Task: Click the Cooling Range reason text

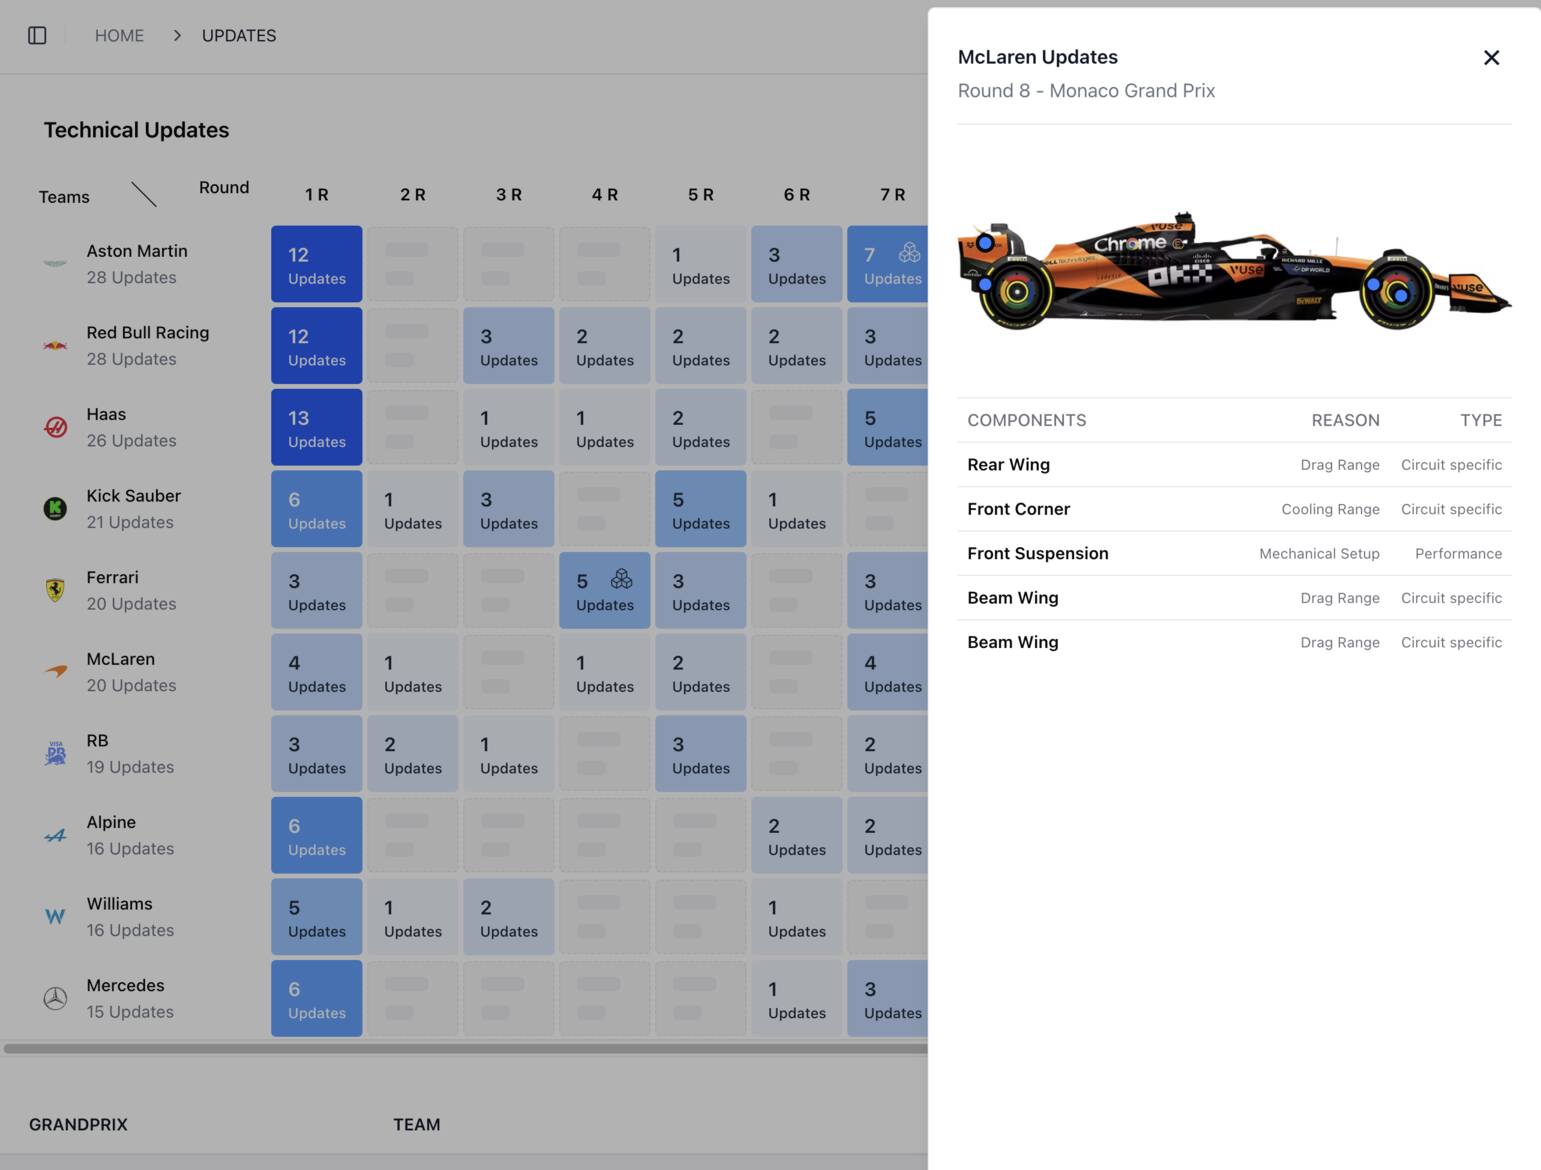Action: pos(1330,510)
